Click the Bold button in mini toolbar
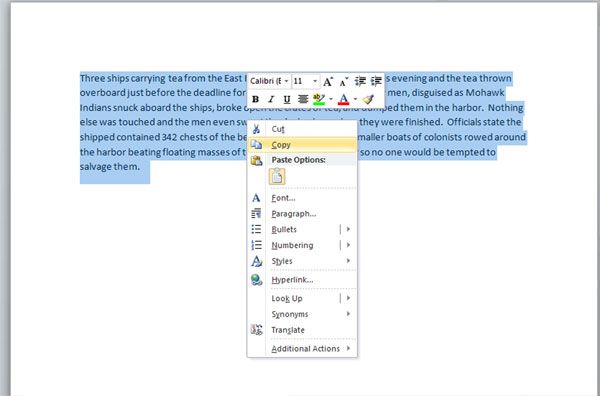 click(255, 99)
